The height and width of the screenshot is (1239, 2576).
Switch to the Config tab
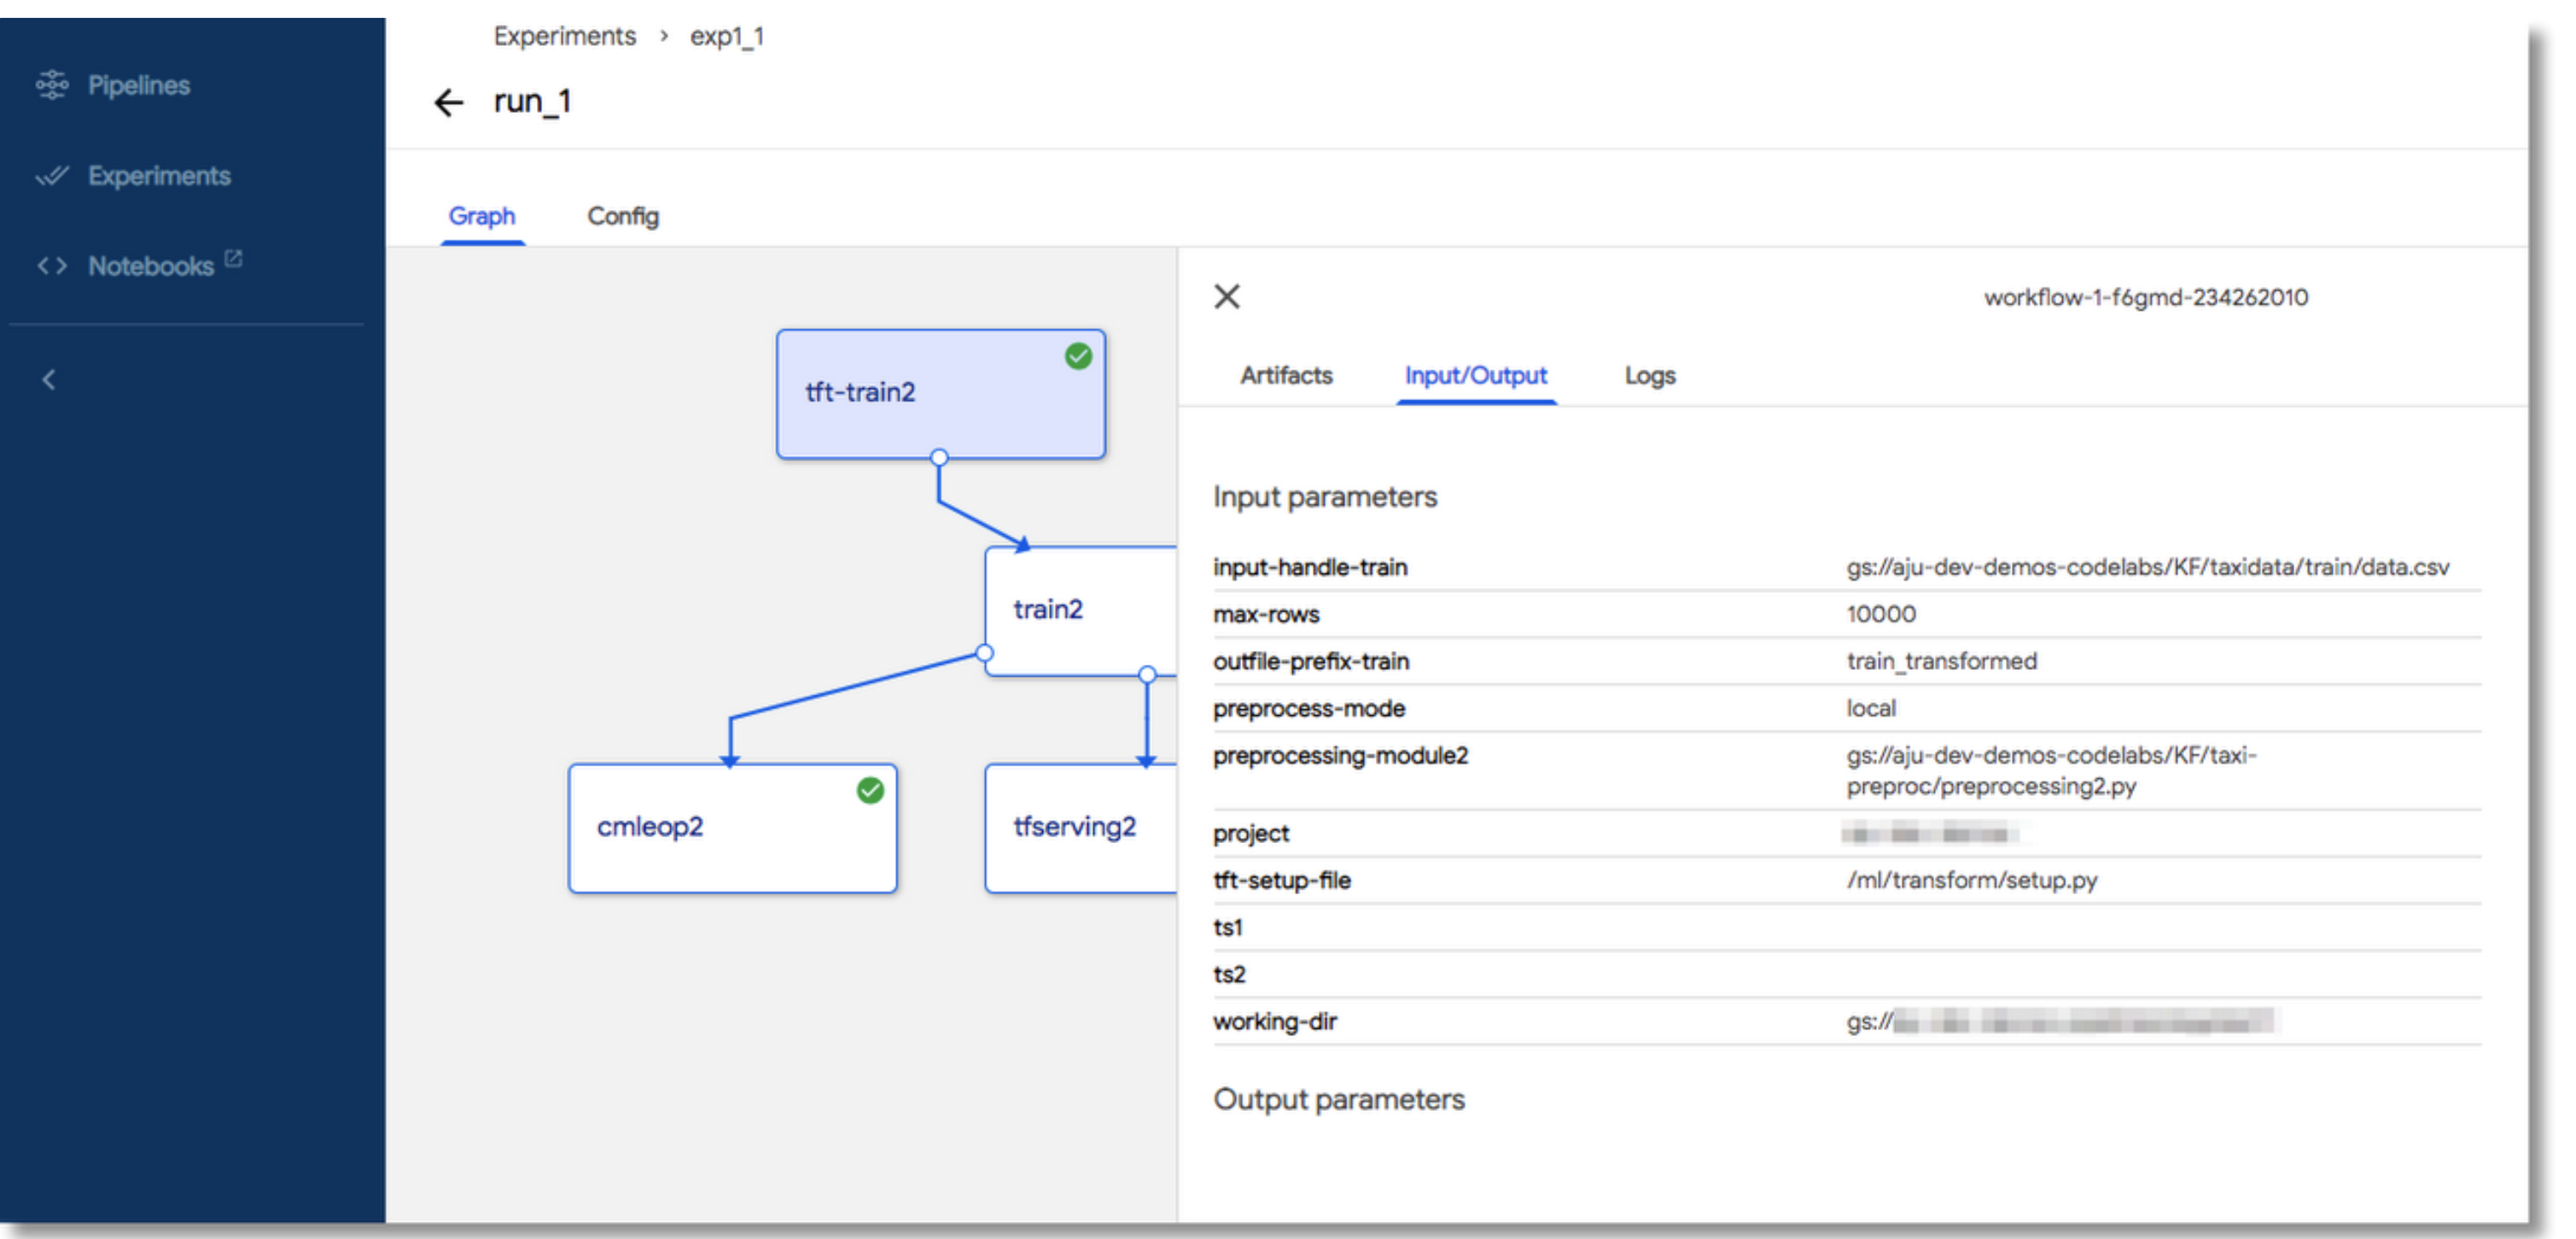622,216
